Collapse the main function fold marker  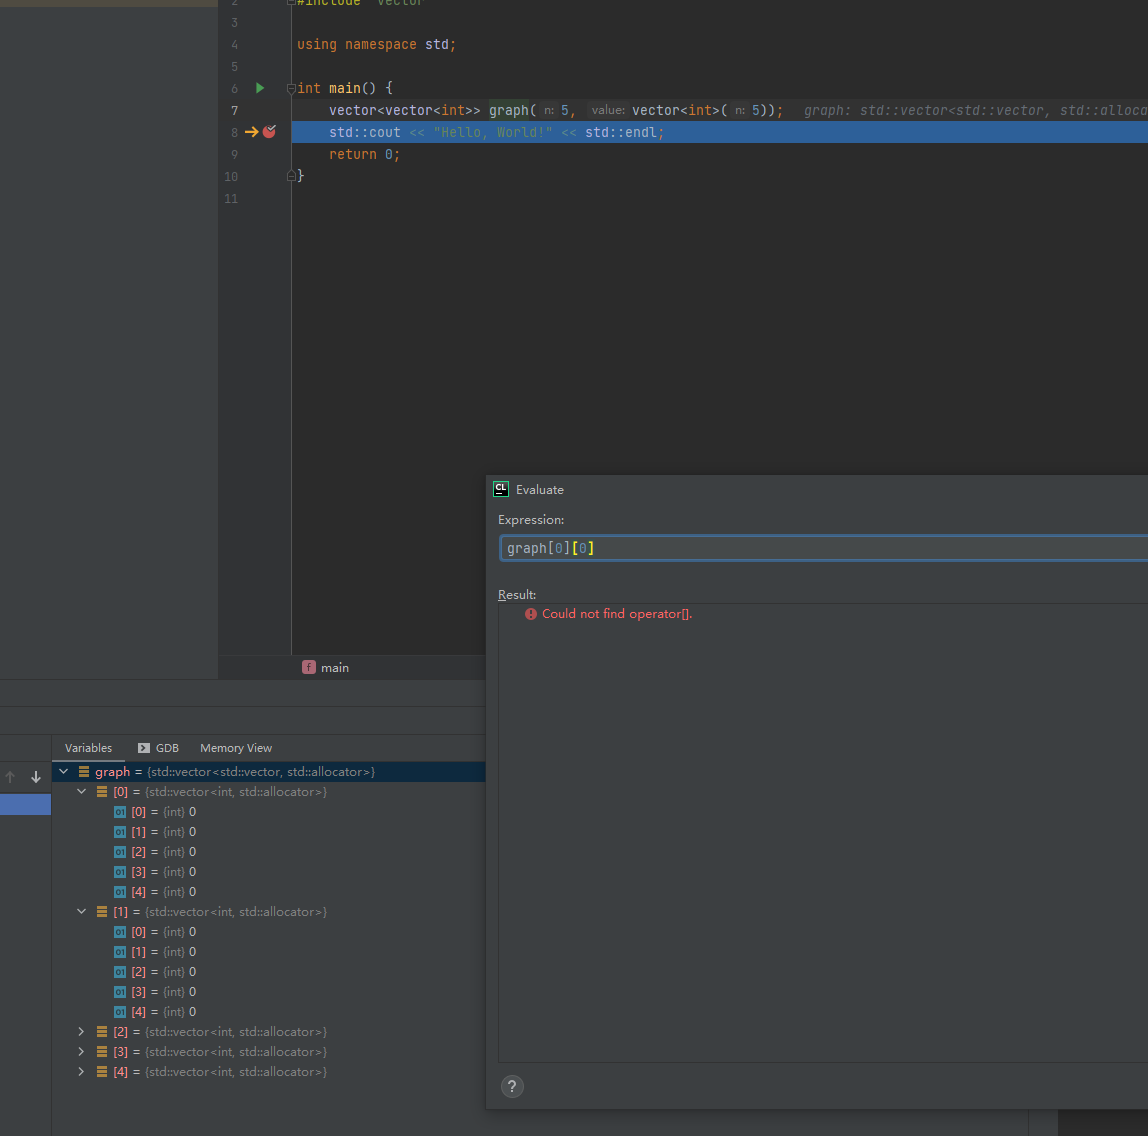(x=291, y=89)
